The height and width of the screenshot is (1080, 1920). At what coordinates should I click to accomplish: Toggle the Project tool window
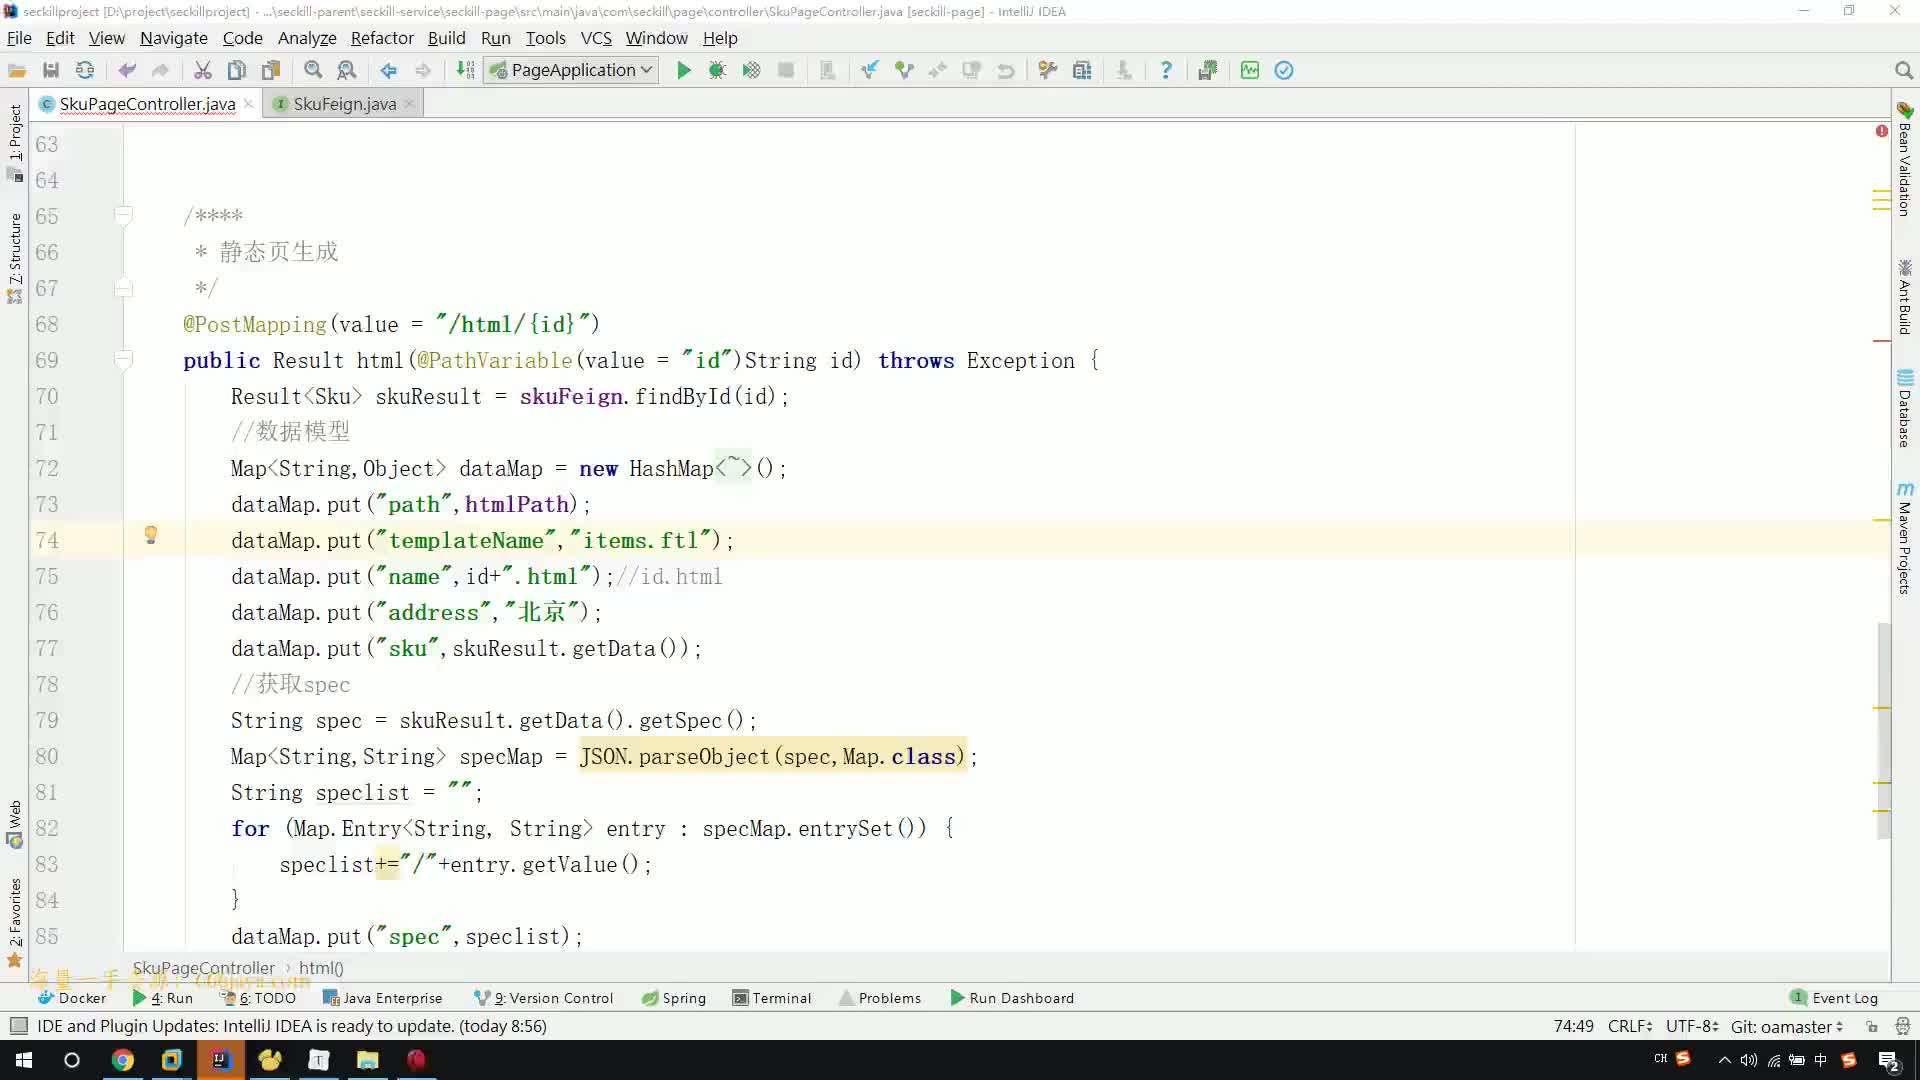tap(15, 142)
